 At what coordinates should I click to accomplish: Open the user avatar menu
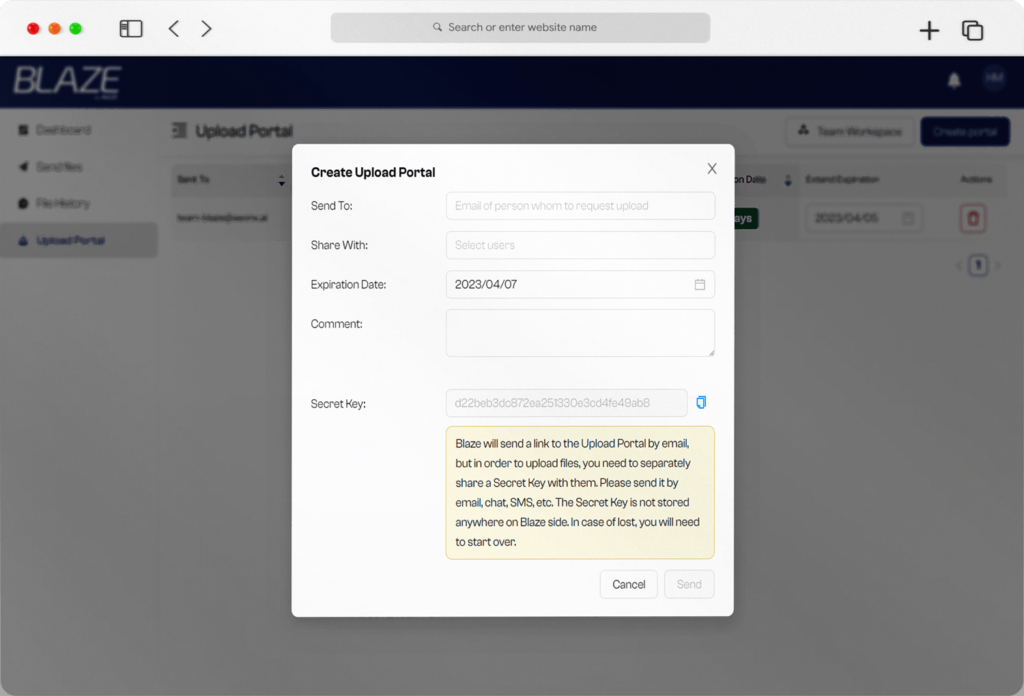click(x=993, y=81)
